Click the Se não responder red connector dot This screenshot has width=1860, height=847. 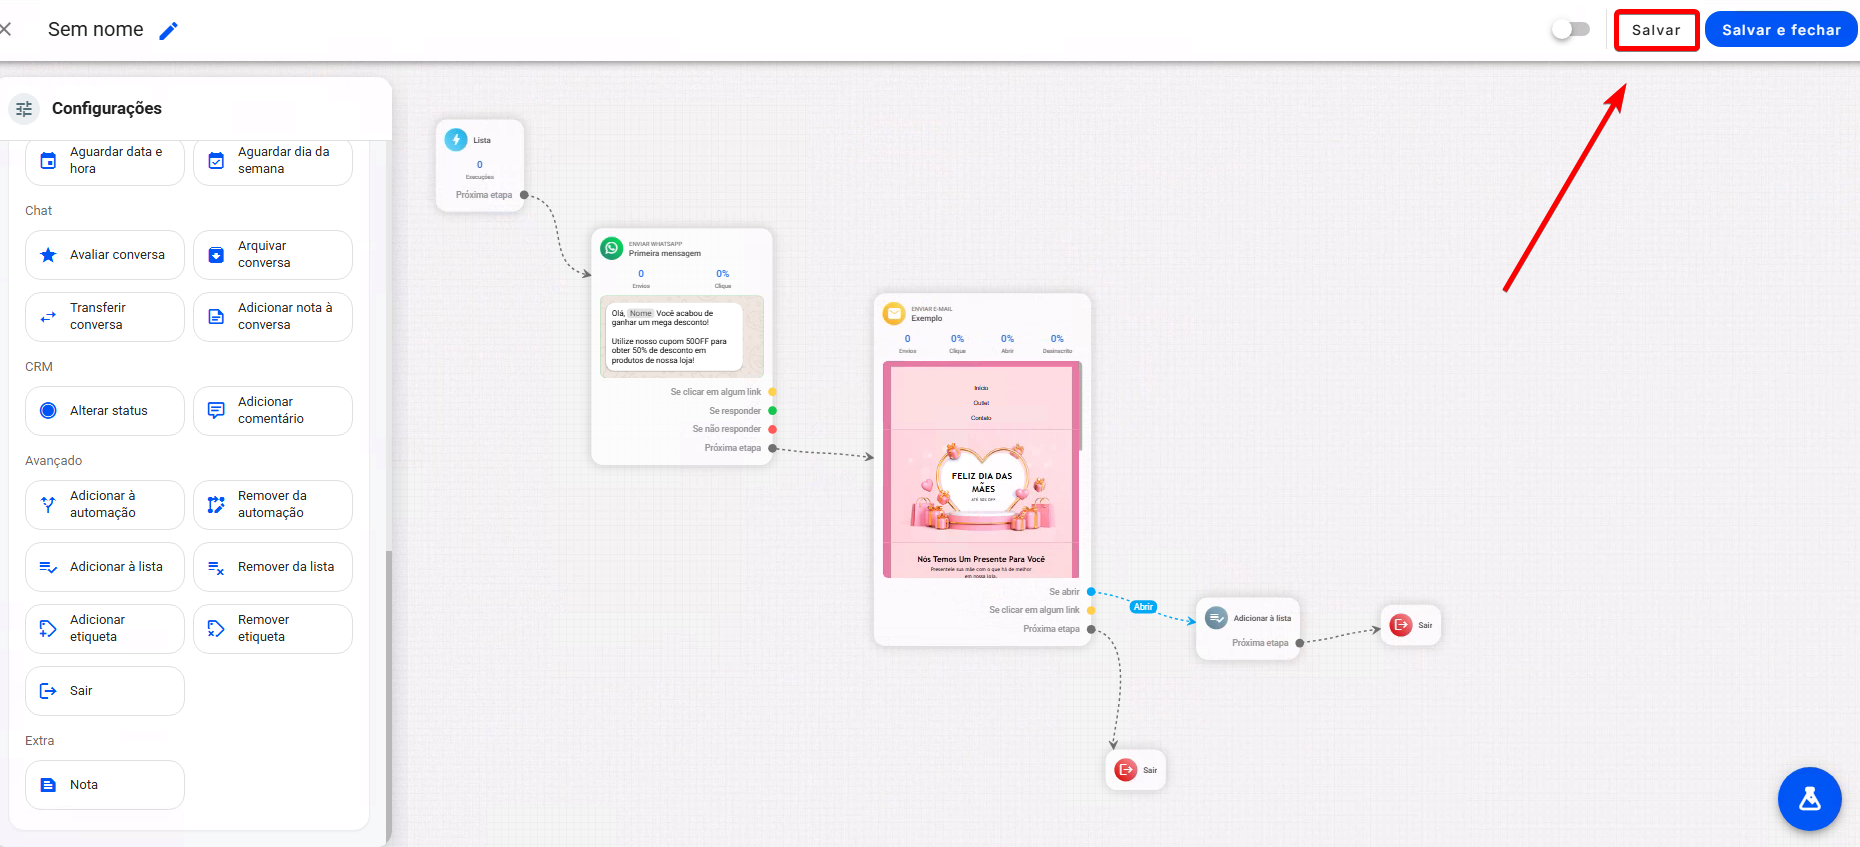[x=772, y=429]
